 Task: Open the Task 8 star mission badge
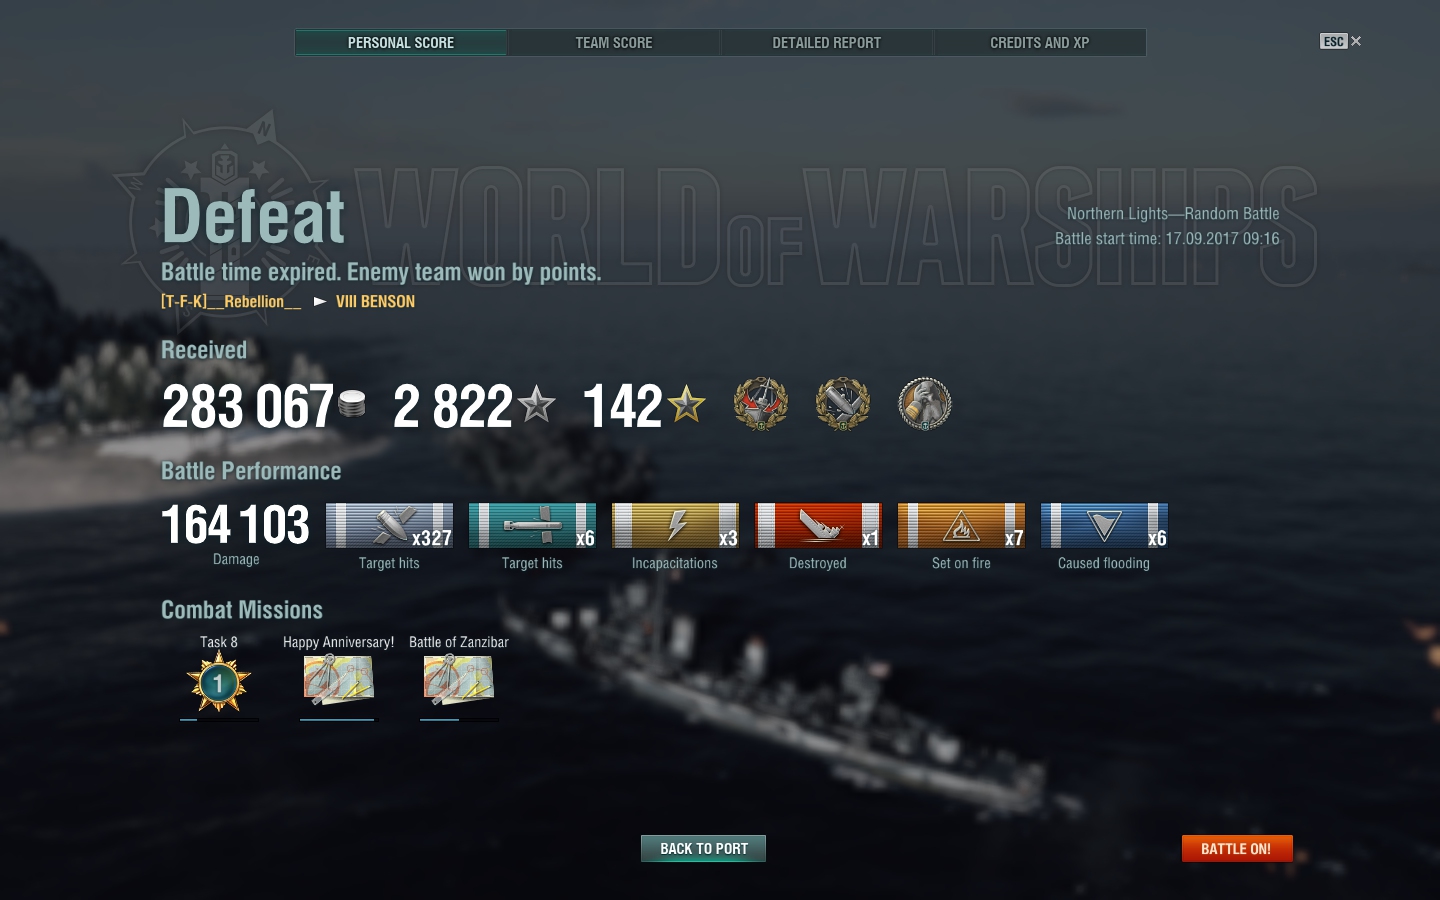pyautogui.click(x=219, y=683)
